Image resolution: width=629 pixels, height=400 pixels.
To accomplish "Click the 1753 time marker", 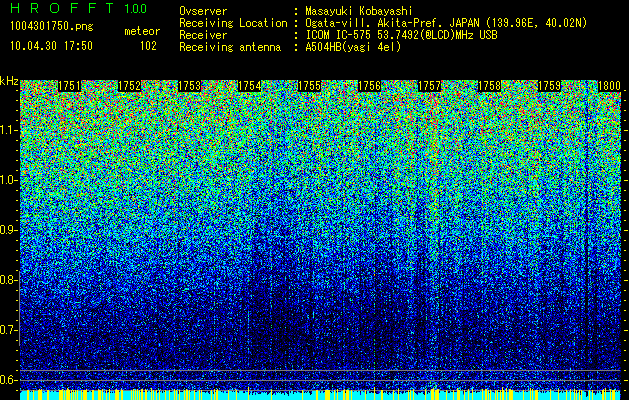I will [x=189, y=86].
